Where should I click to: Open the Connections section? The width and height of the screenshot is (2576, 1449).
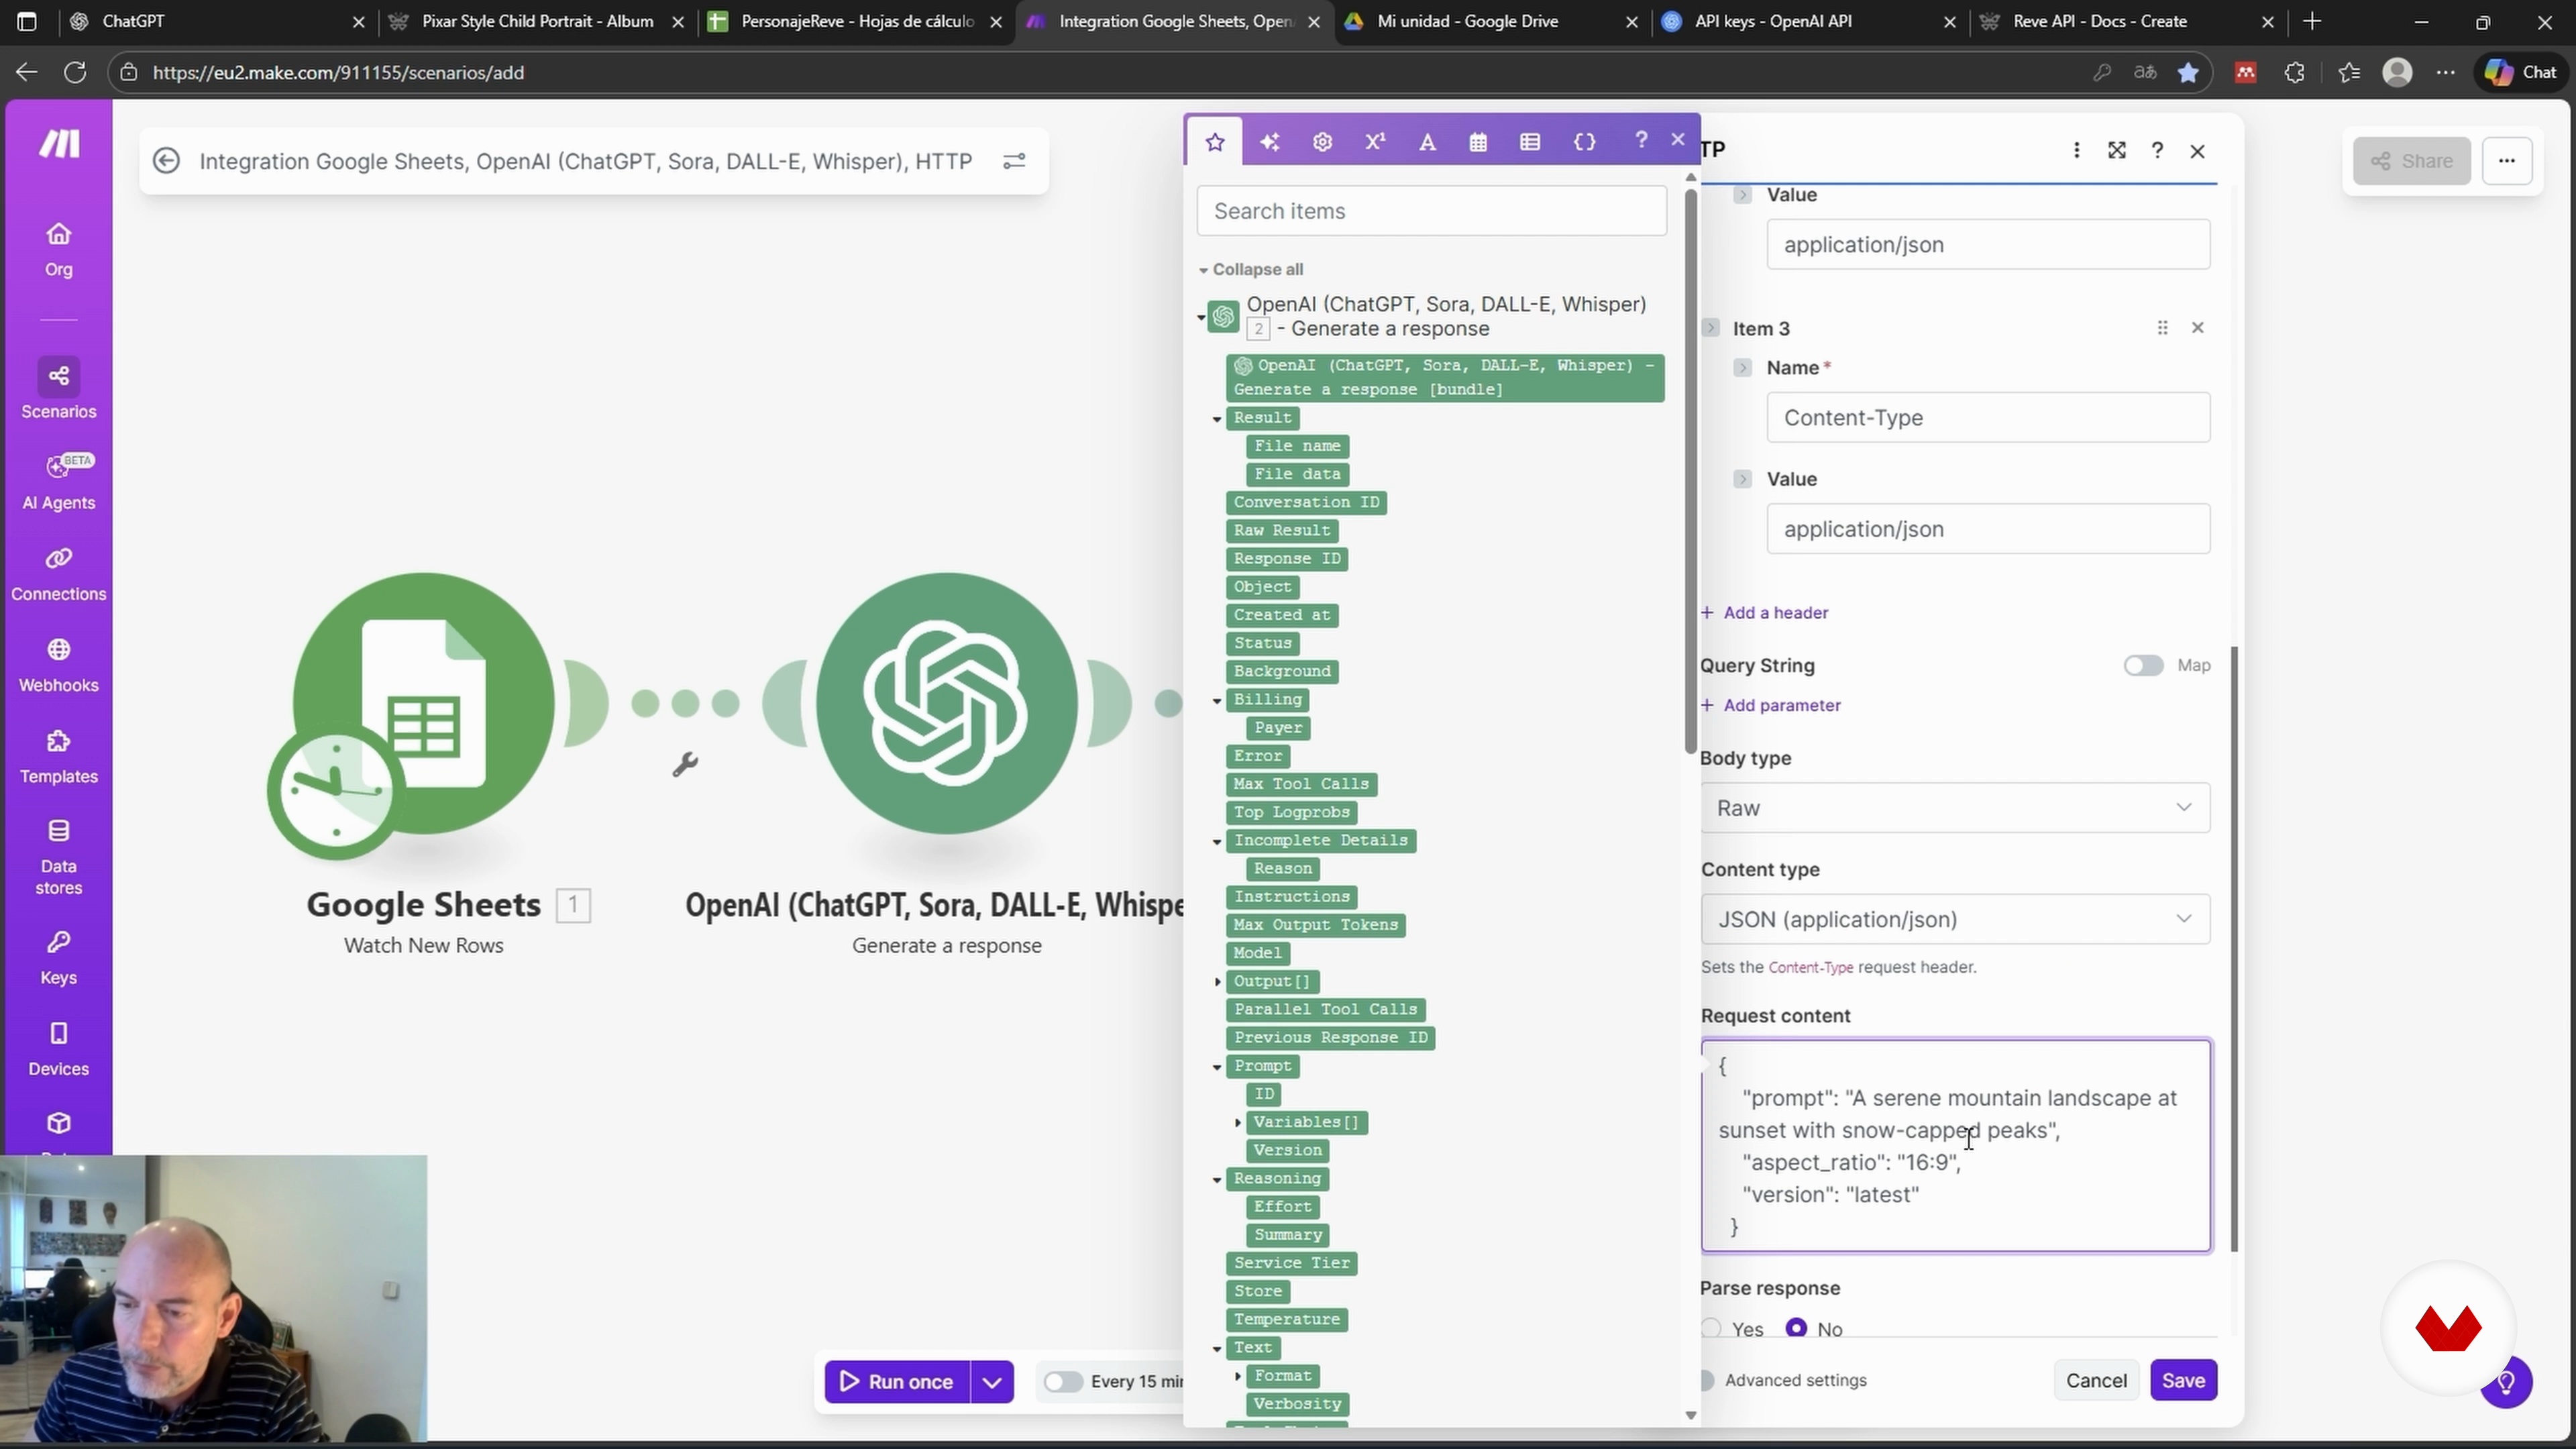pyautogui.click(x=59, y=573)
